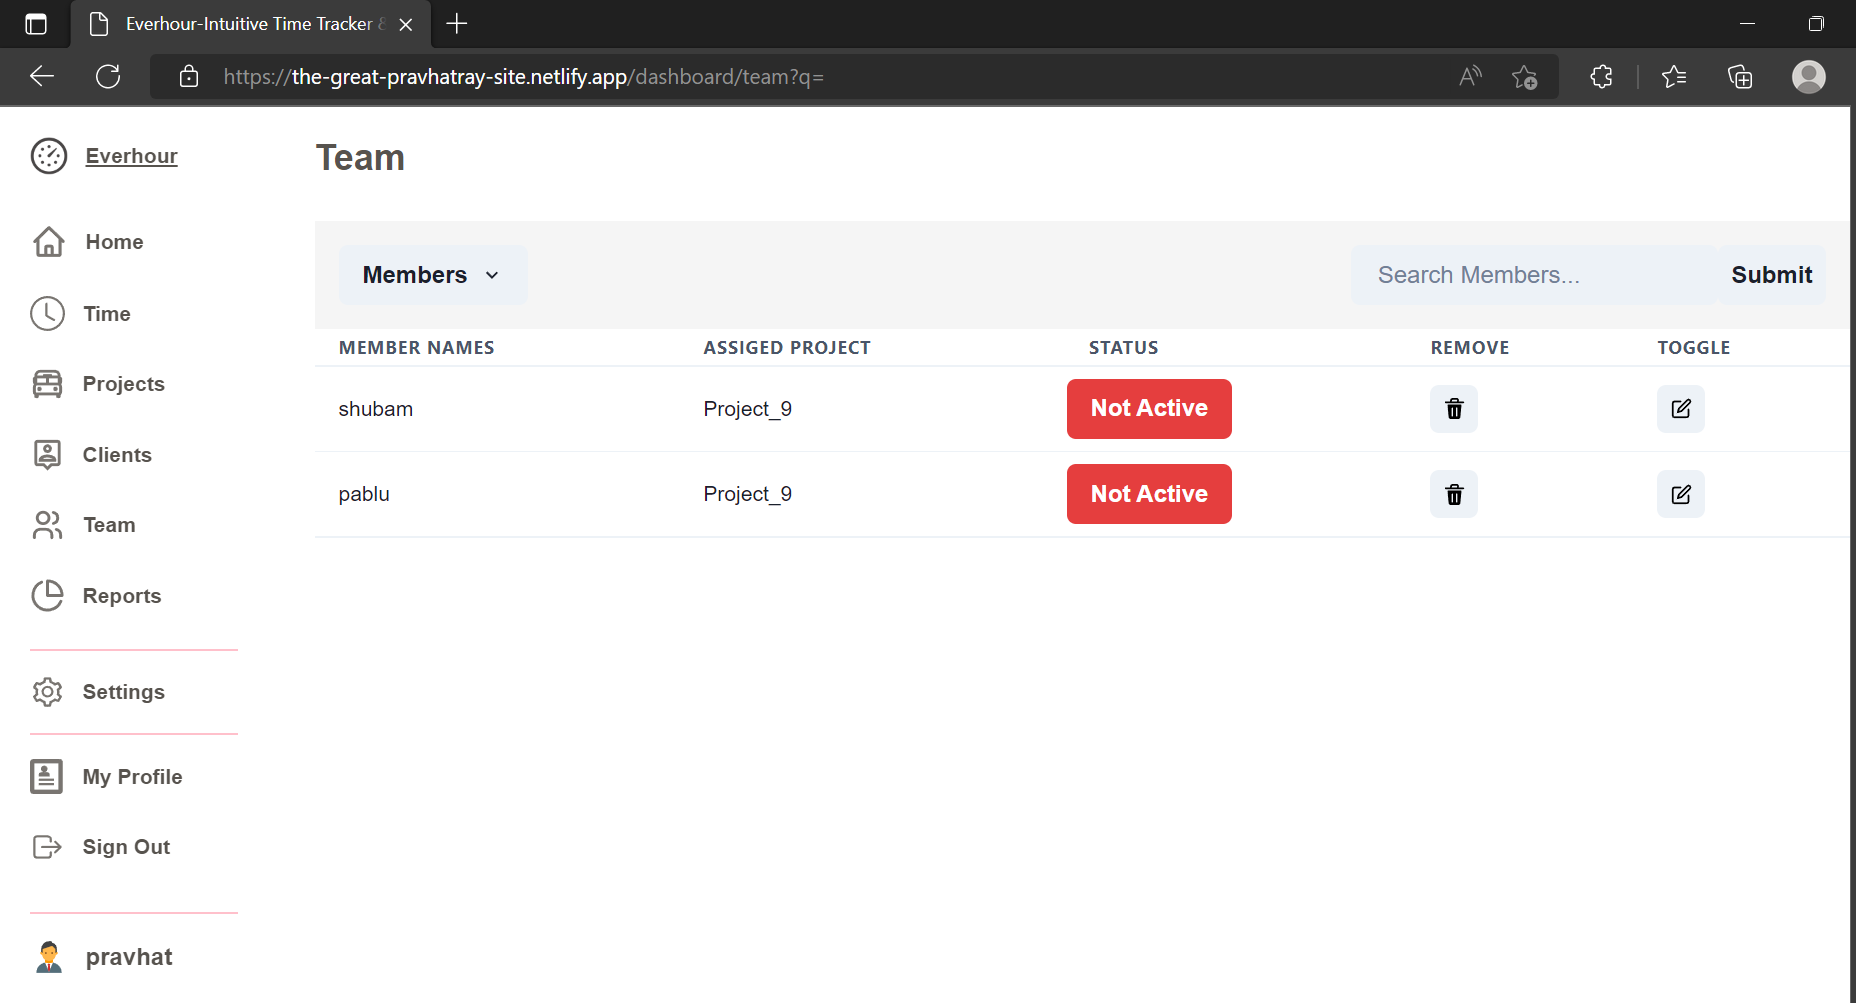The height and width of the screenshot is (1003, 1856).
Task: Remove shubam with trash icon
Action: tap(1454, 409)
